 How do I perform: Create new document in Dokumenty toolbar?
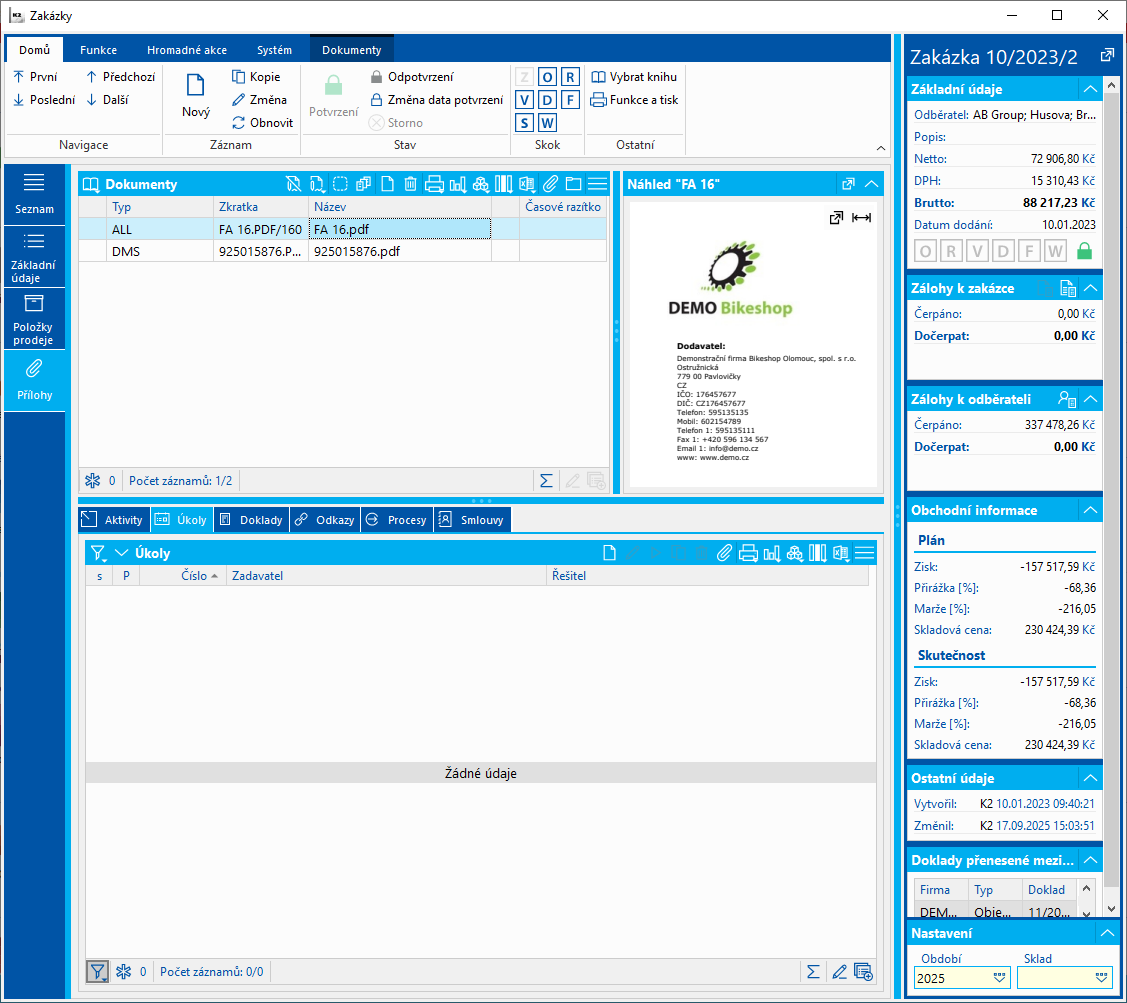tap(387, 184)
